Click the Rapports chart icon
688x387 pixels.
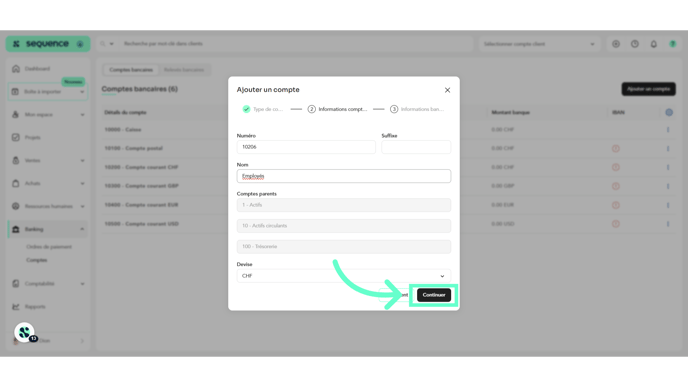pyautogui.click(x=16, y=306)
